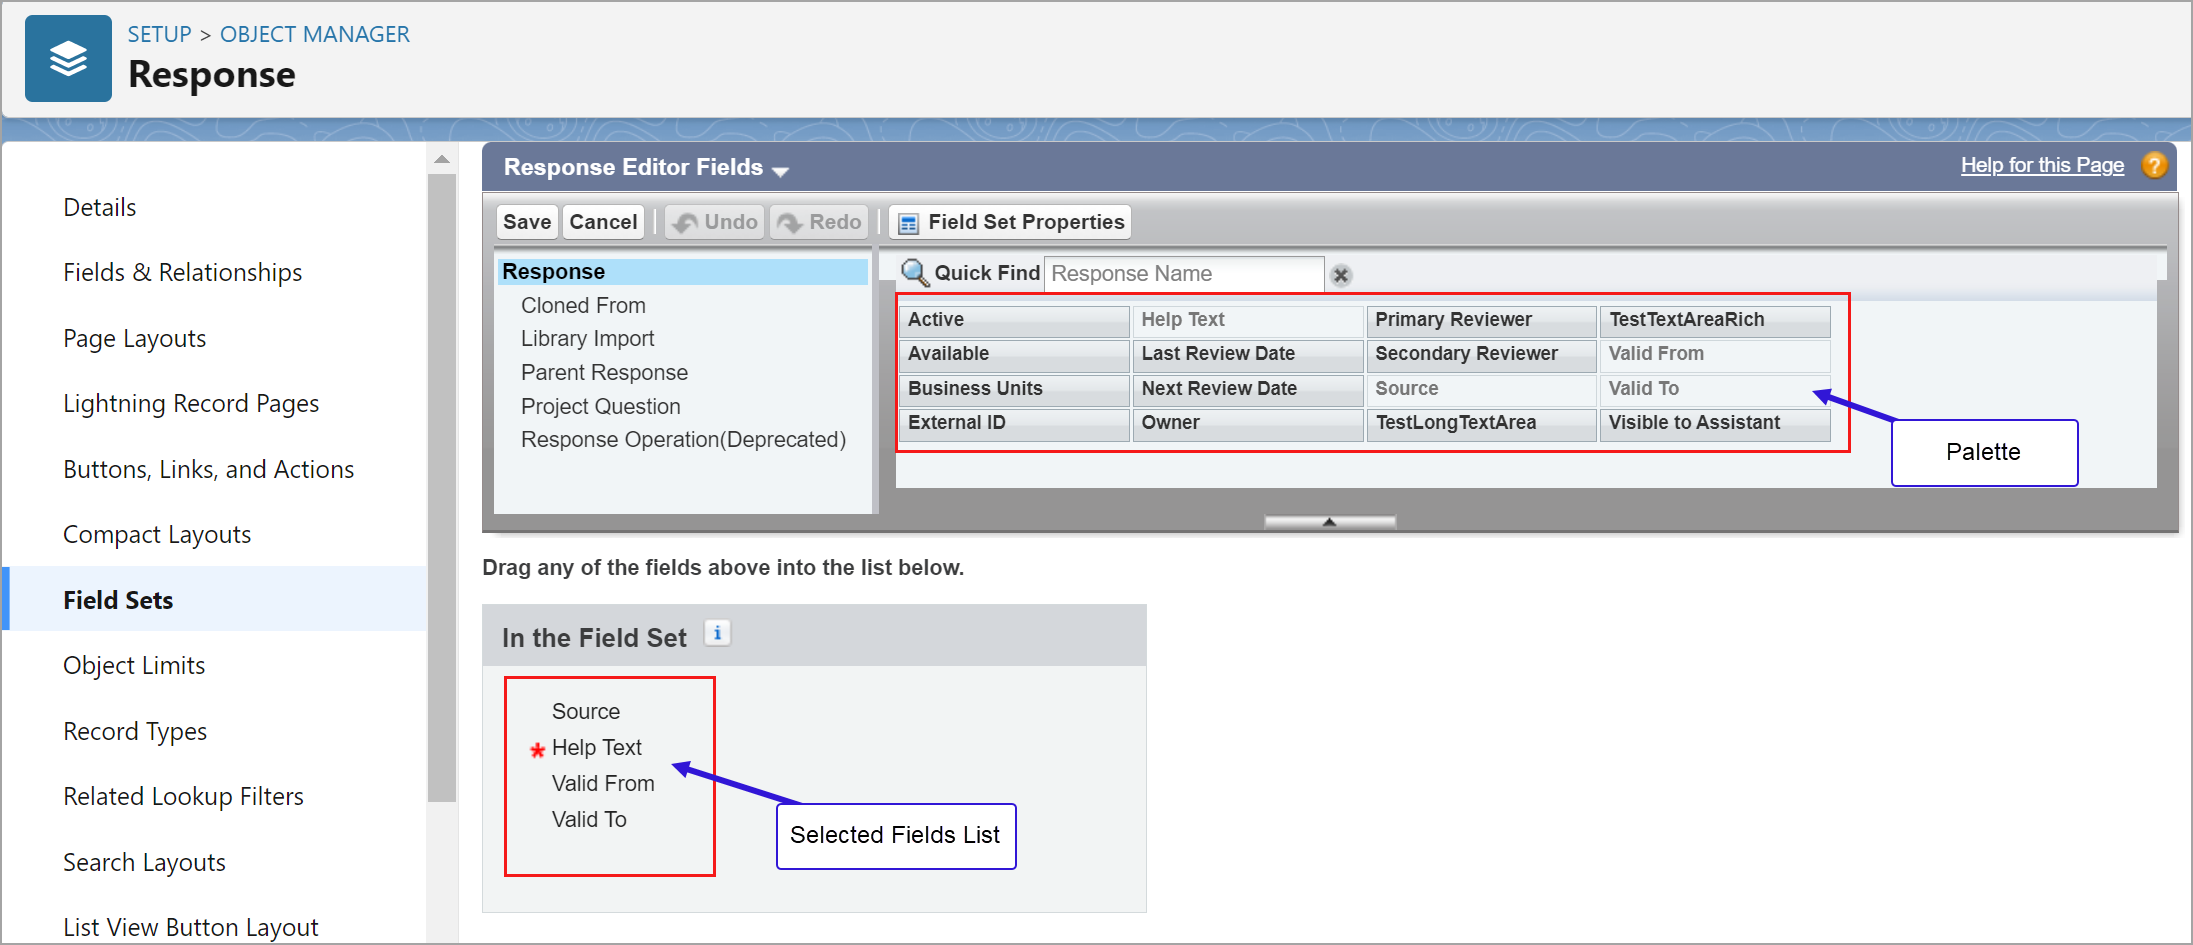The image size is (2193, 945).
Task: Select the Business Units palette field
Action: click(x=1013, y=388)
